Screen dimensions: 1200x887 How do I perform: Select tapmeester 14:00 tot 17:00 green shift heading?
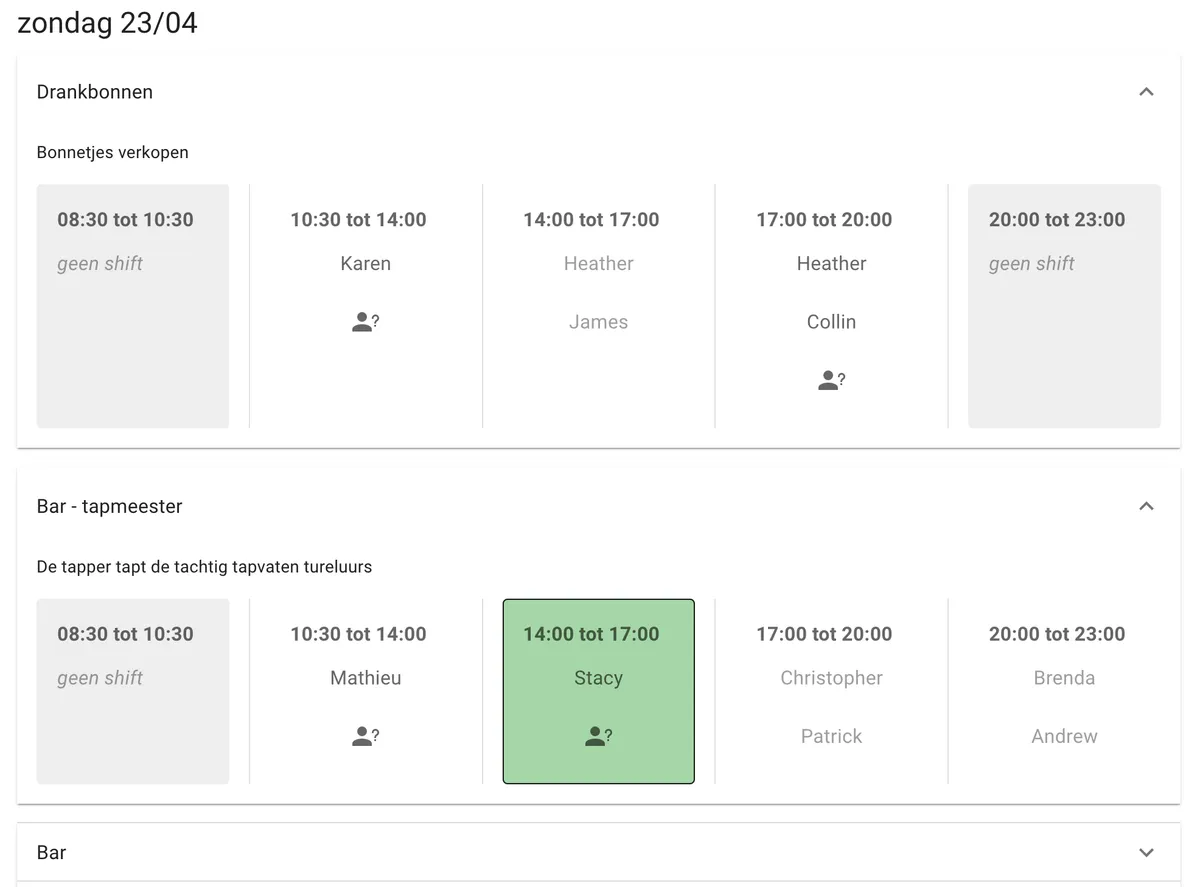[x=591, y=634]
